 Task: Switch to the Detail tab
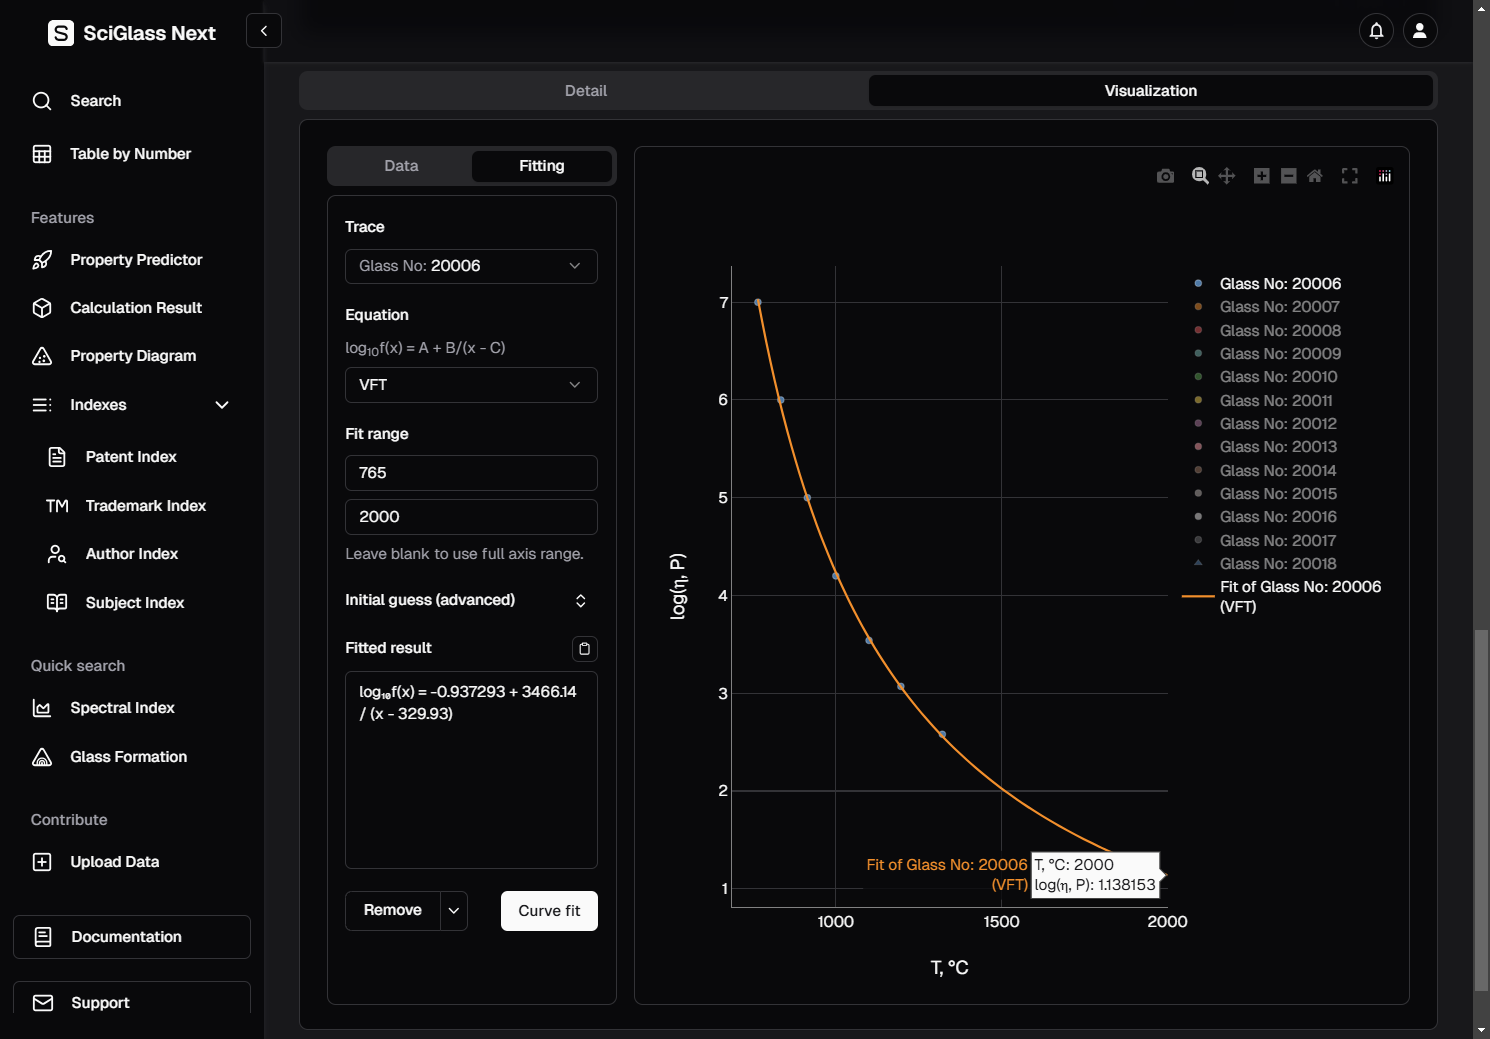585,91
